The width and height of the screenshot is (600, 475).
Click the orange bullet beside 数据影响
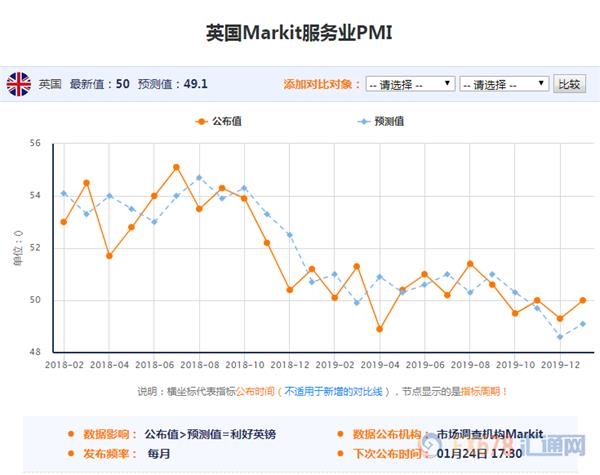70,435
